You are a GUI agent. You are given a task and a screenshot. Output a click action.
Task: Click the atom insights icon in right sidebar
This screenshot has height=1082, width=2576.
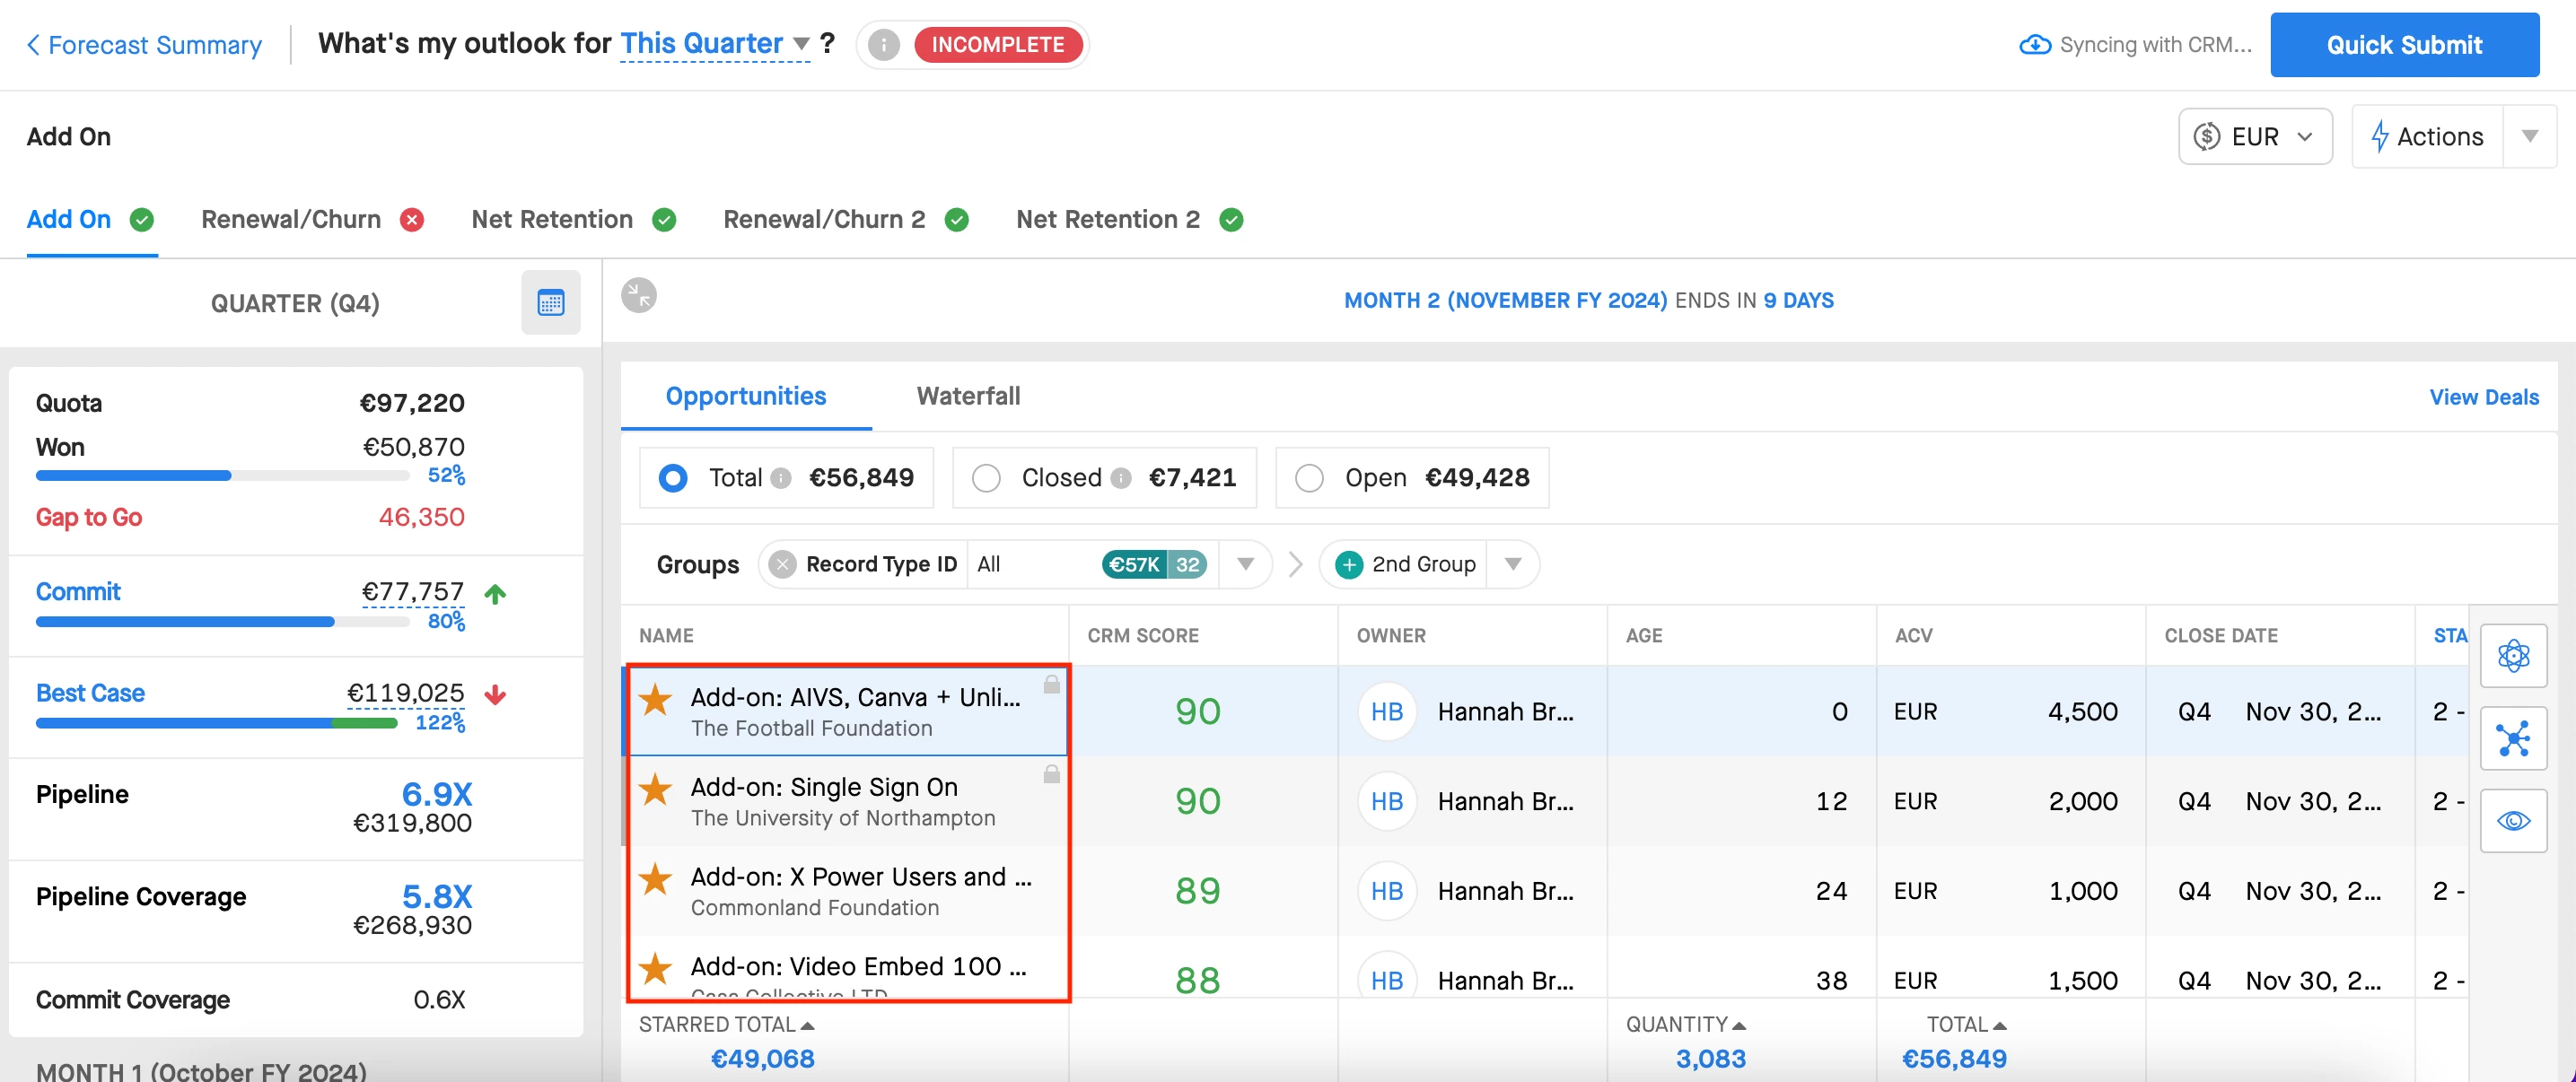2512,656
